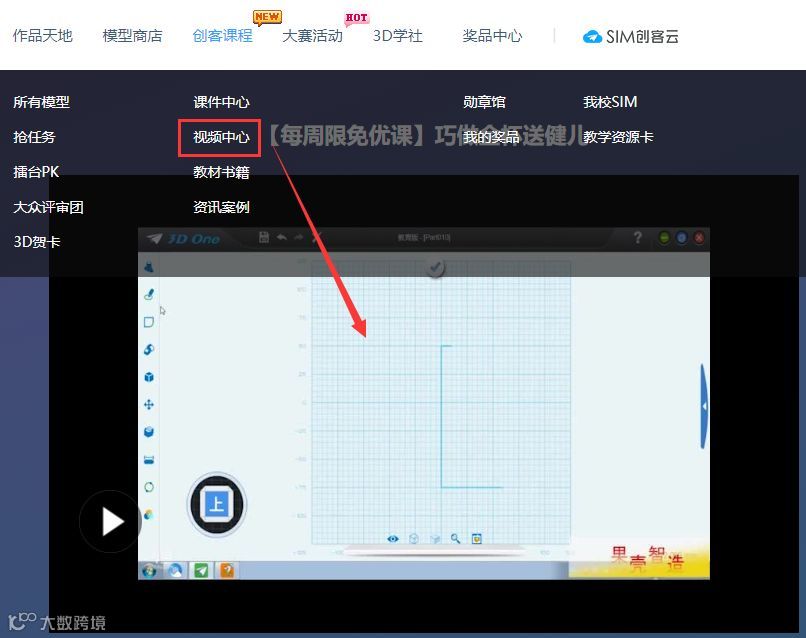Click the magnifier zoom icon below grid
806x638 pixels.
coord(455,538)
